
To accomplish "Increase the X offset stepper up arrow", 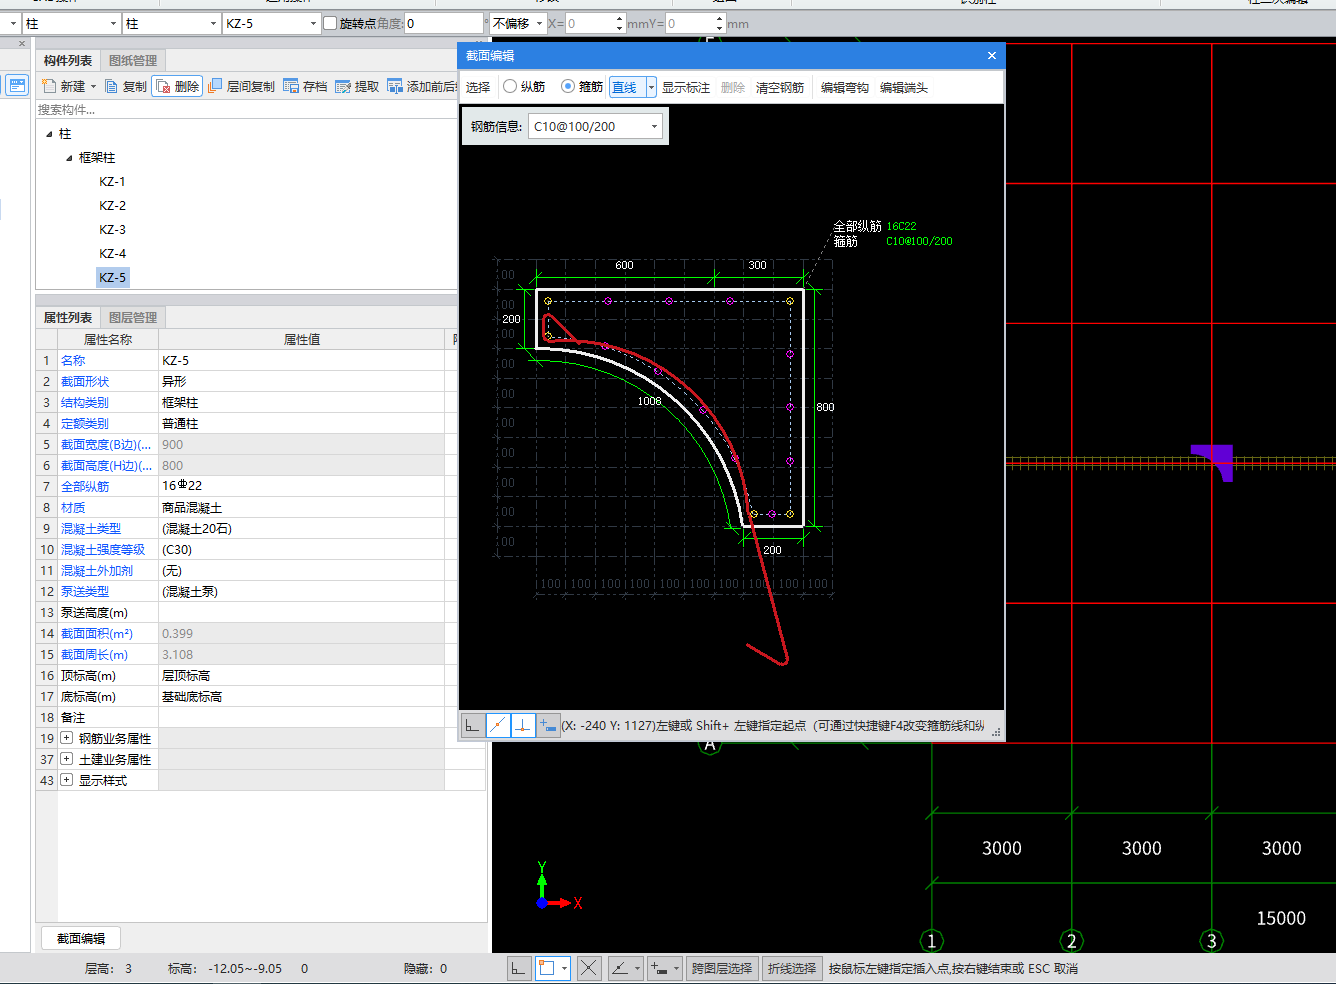I will click(x=620, y=18).
